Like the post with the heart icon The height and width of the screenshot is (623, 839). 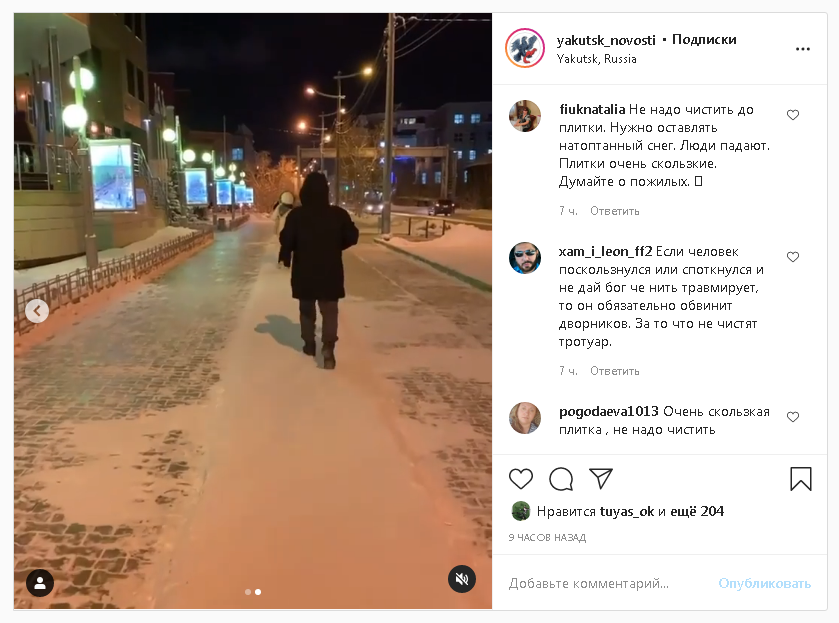point(521,478)
